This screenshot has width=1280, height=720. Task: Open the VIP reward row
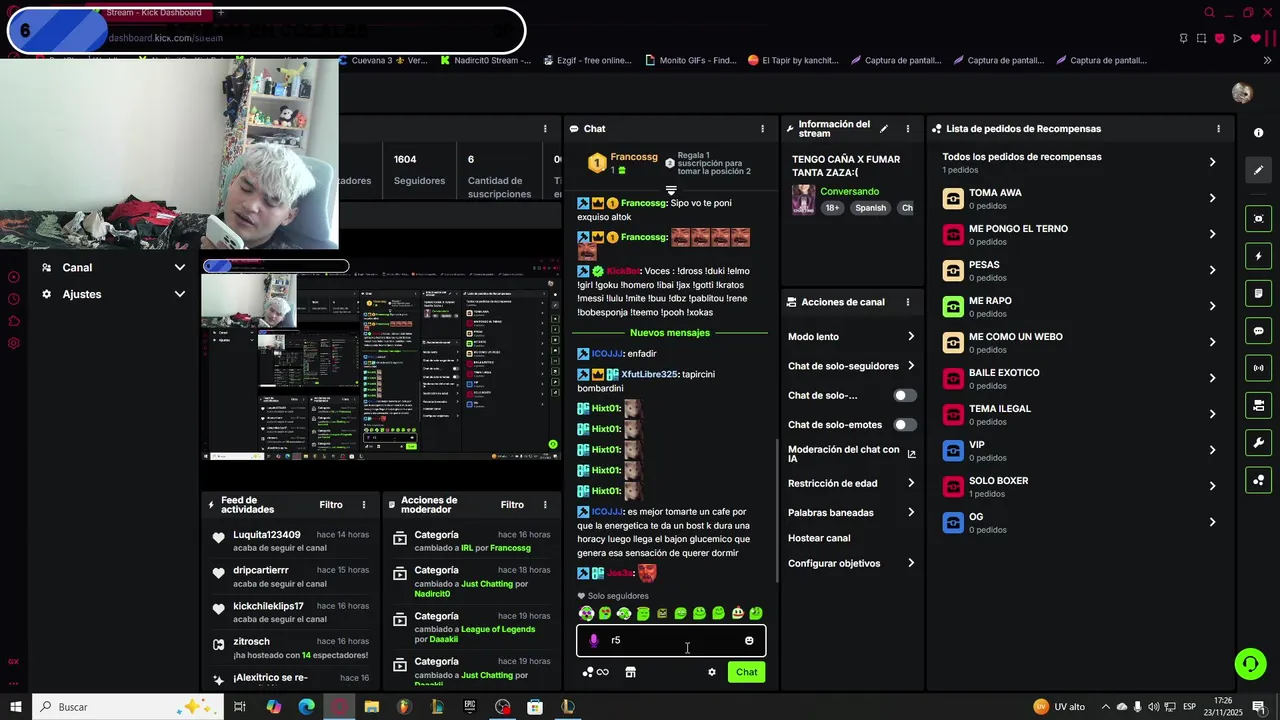click(1079, 450)
